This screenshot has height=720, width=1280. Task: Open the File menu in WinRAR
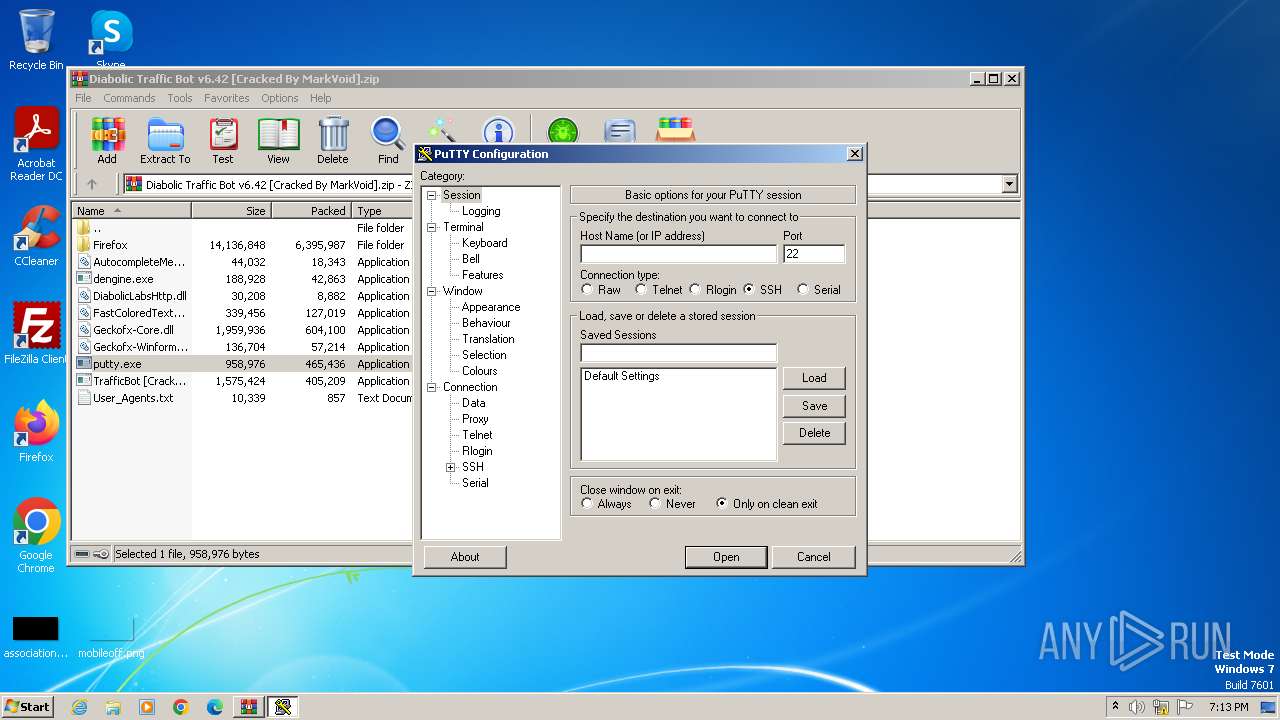[x=83, y=98]
